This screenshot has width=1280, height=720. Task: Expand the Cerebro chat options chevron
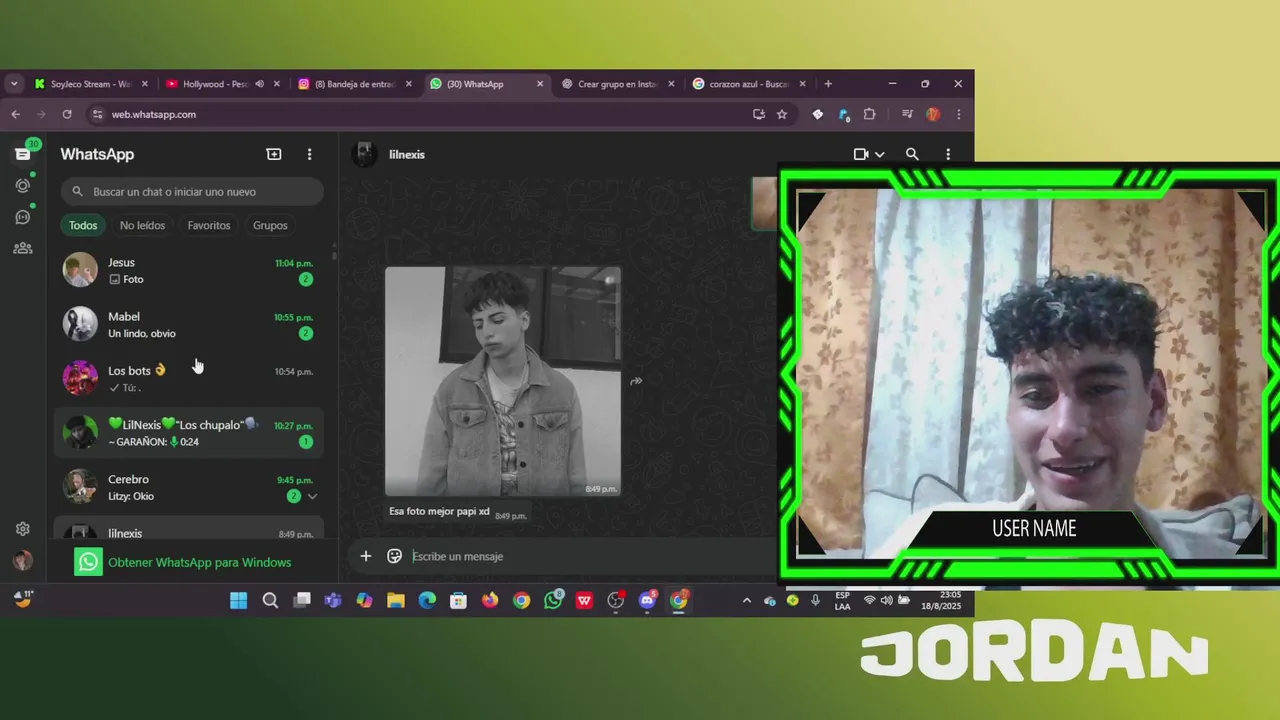pyautogui.click(x=312, y=496)
